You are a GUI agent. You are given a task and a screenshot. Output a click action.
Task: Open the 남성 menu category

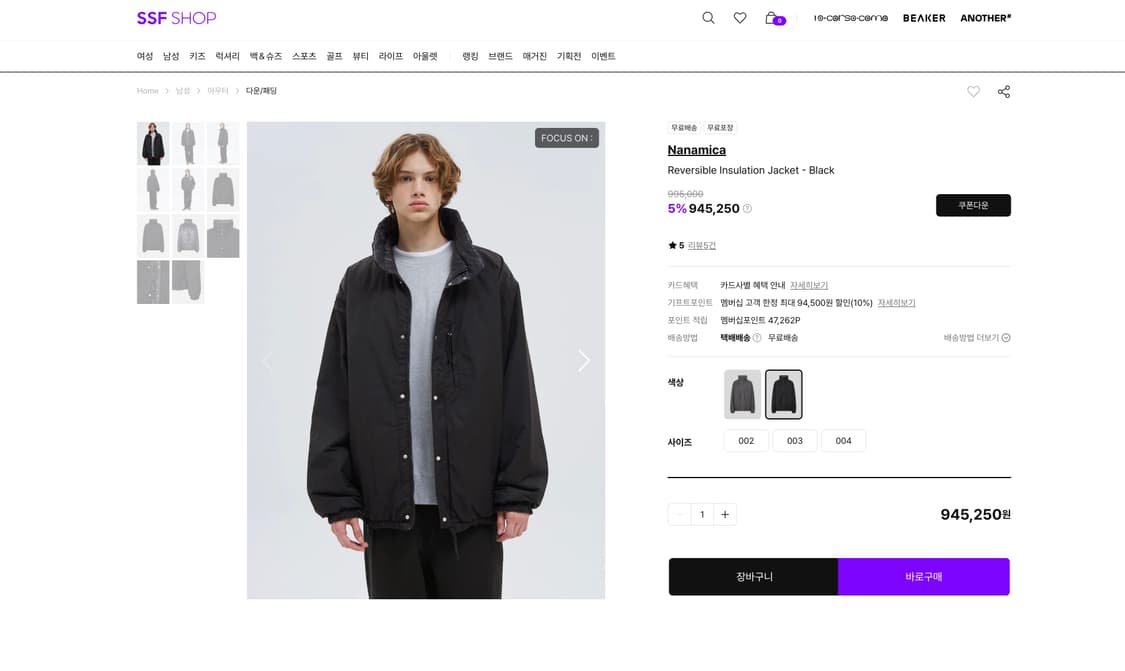(x=171, y=57)
